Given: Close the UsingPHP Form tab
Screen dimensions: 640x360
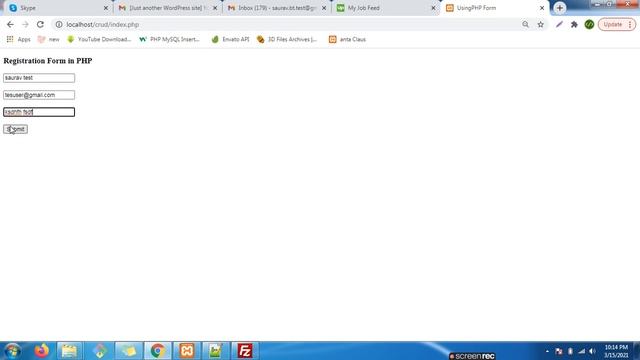Looking at the screenshot, I should (x=542, y=8).
